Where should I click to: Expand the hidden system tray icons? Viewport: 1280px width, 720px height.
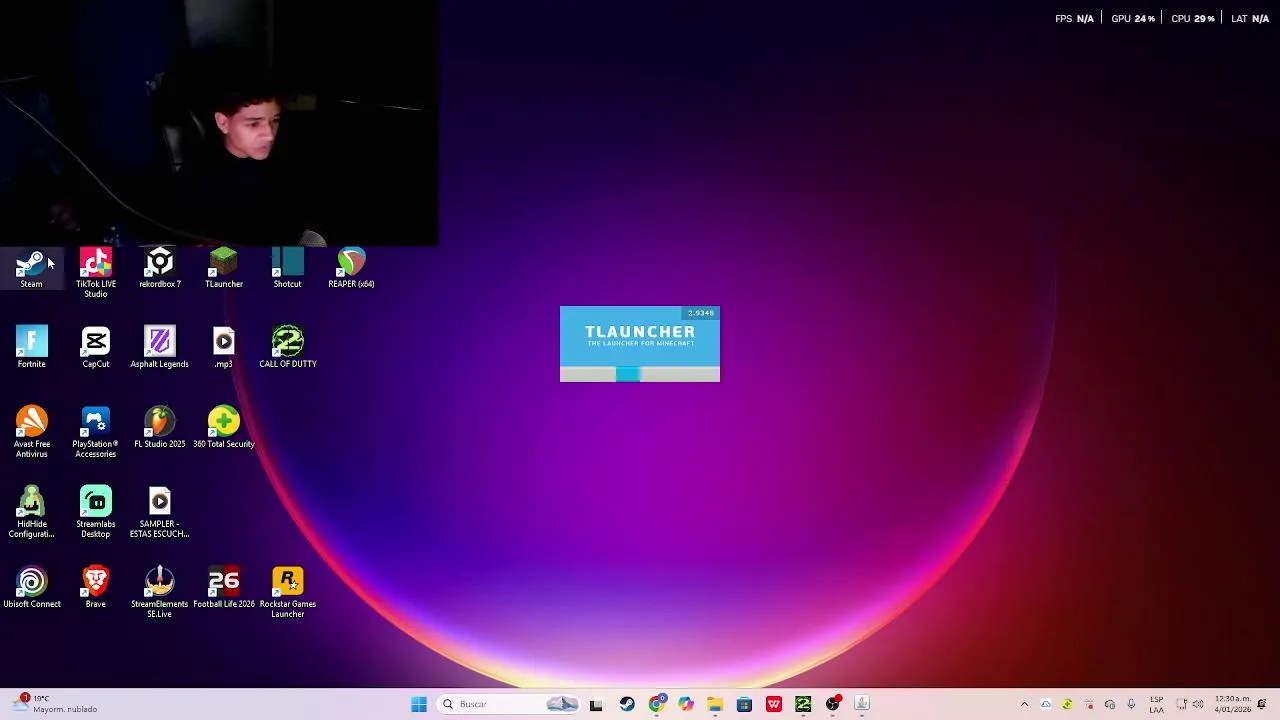coord(1024,704)
